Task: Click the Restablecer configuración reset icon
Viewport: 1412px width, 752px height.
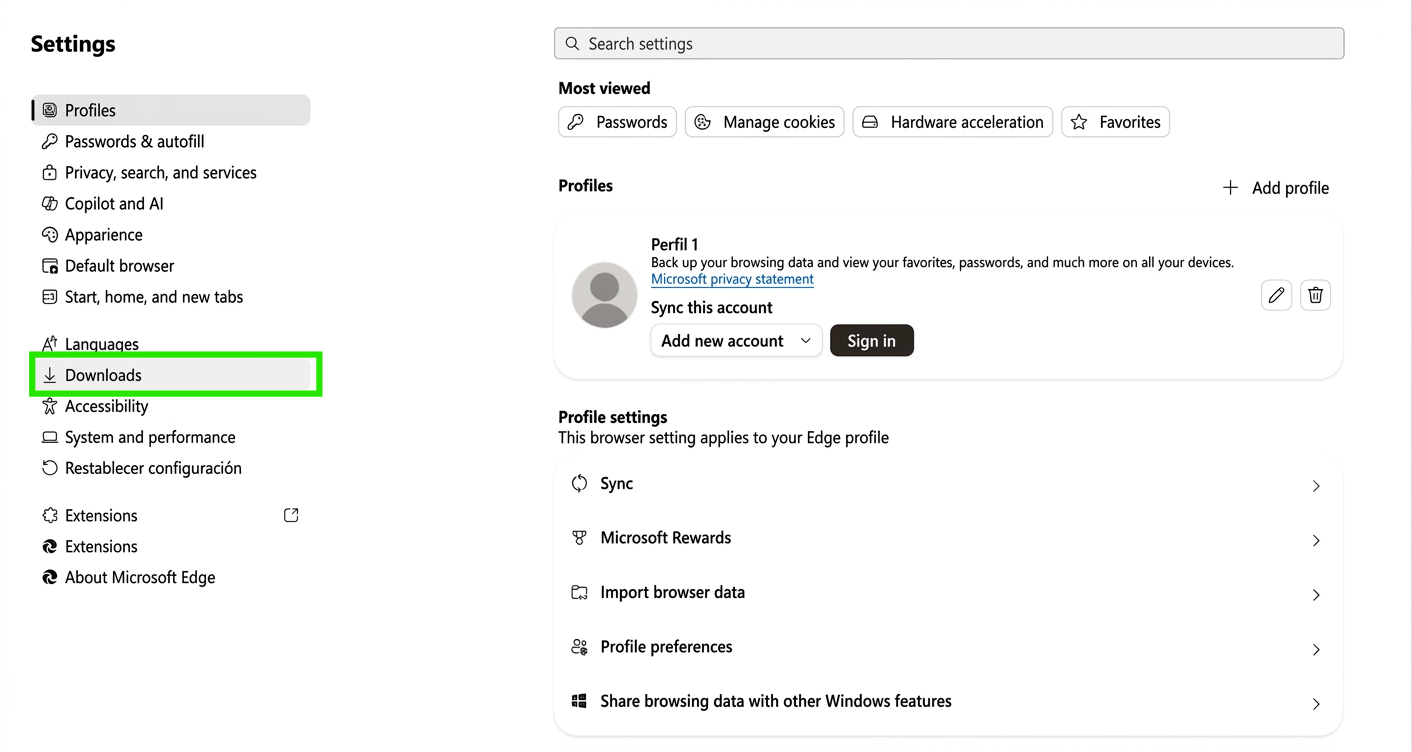Action: [50, 468]
